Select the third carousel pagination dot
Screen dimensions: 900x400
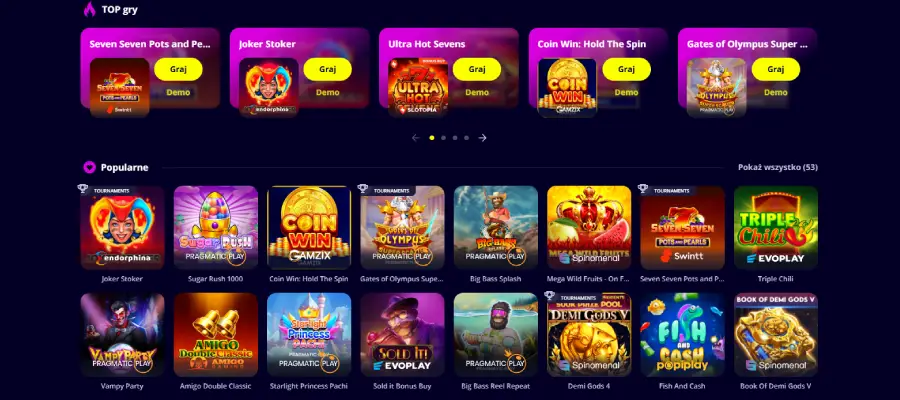point(455,138)
